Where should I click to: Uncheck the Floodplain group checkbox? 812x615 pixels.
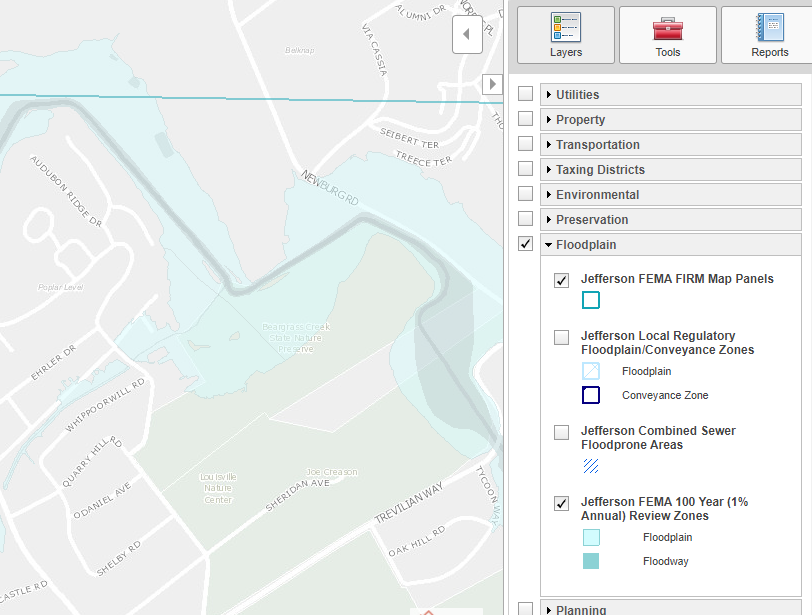pyautogui.click(x=525, y=244)
